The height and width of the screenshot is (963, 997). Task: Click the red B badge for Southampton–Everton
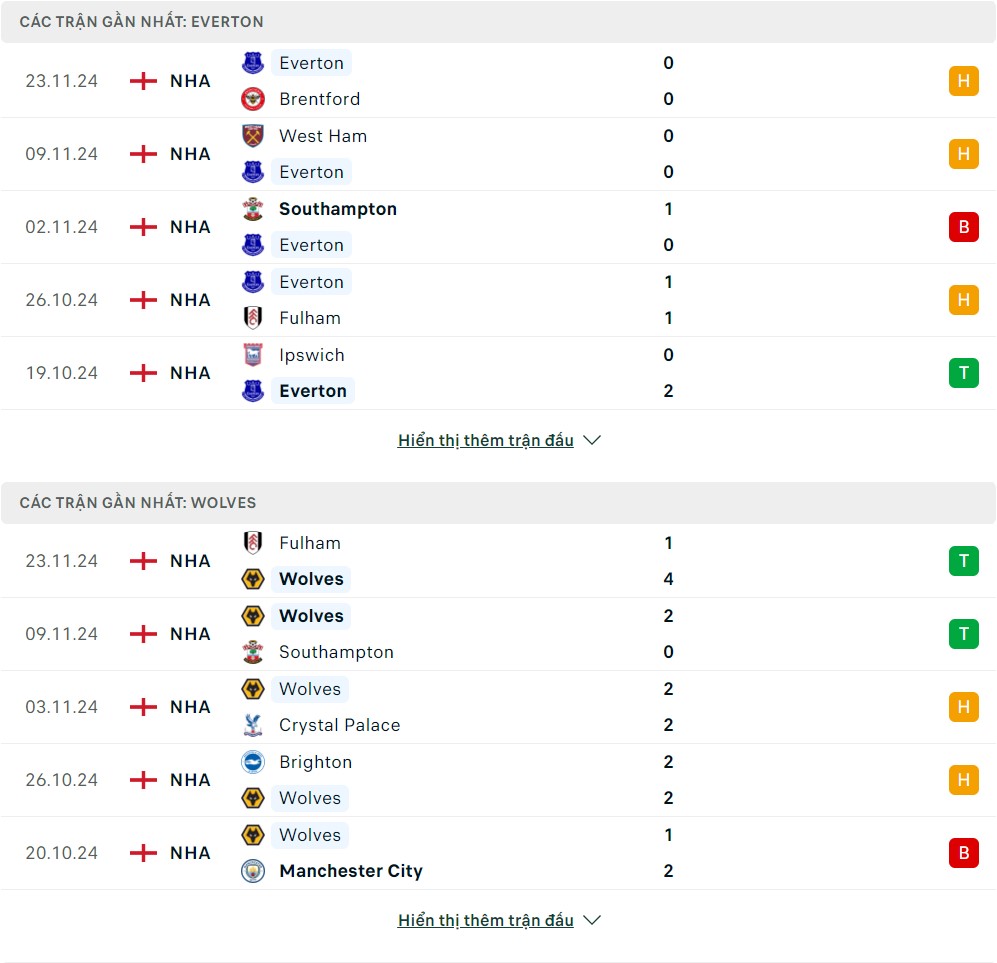coord(963,227)
